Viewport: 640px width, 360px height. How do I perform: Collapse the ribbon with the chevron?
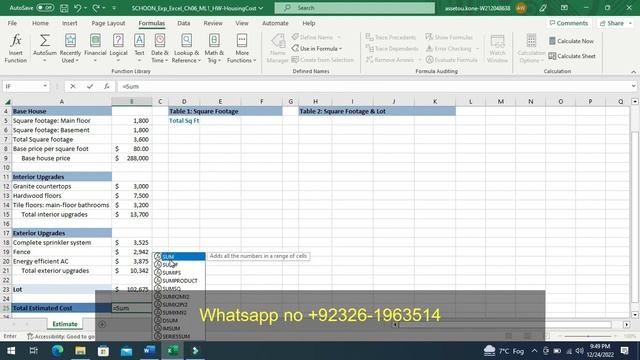(x=633, y=72)
